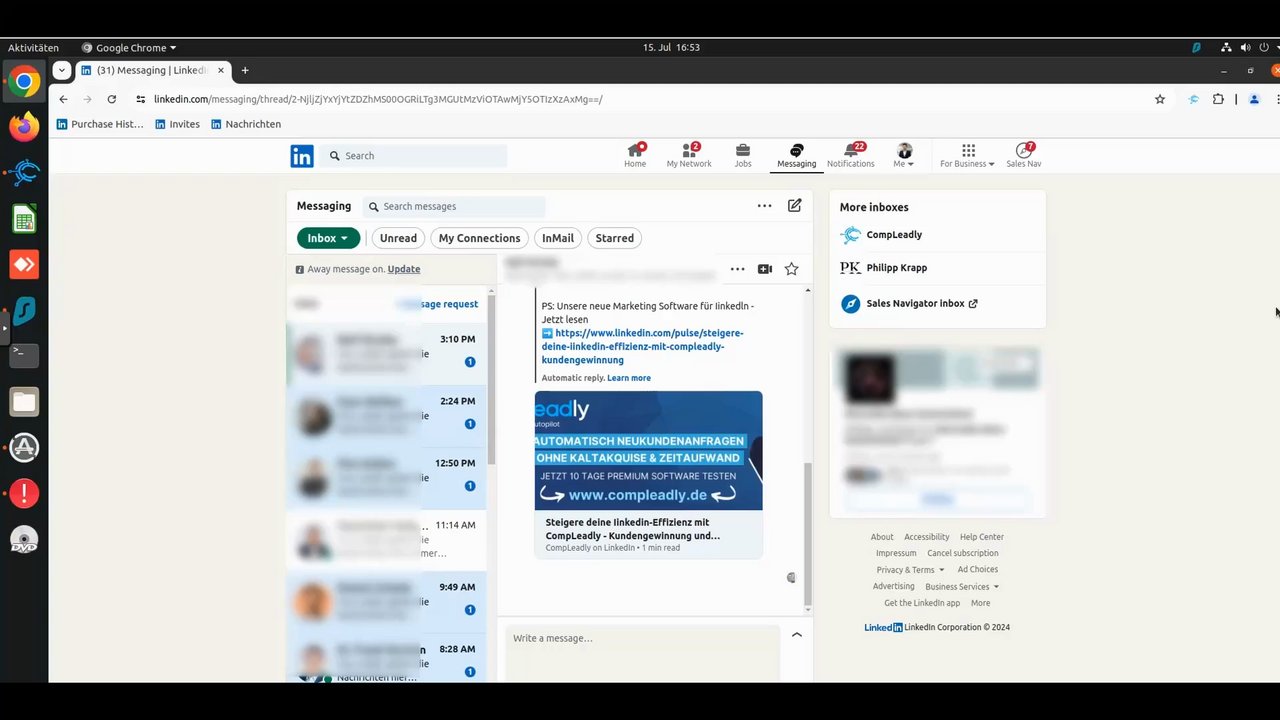Screen dimensions: 1280x720
Task: Open the 12:50 PM conversation
Action: pyautogui.click(x=386, y=478)
